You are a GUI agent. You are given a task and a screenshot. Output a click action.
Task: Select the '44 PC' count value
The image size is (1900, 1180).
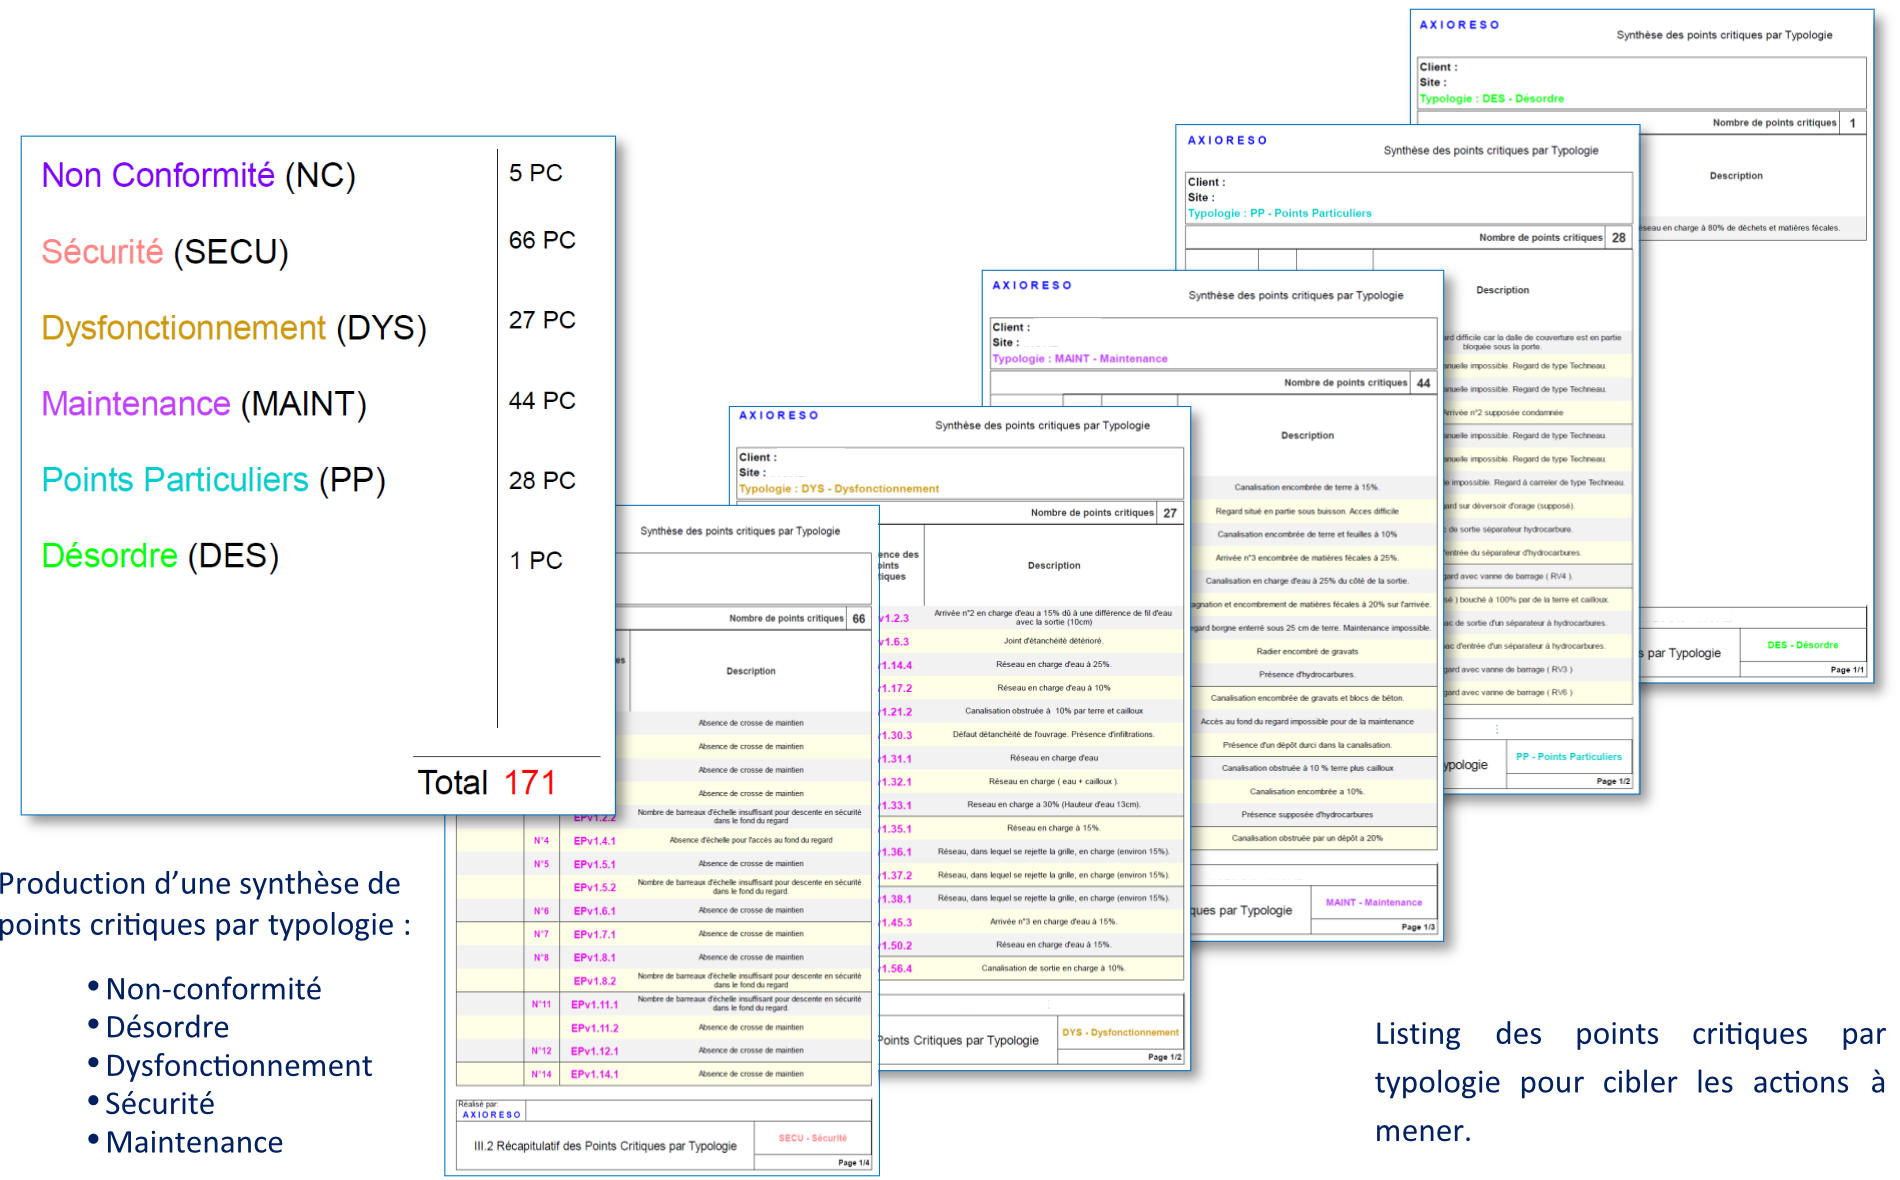pos(542,401)
